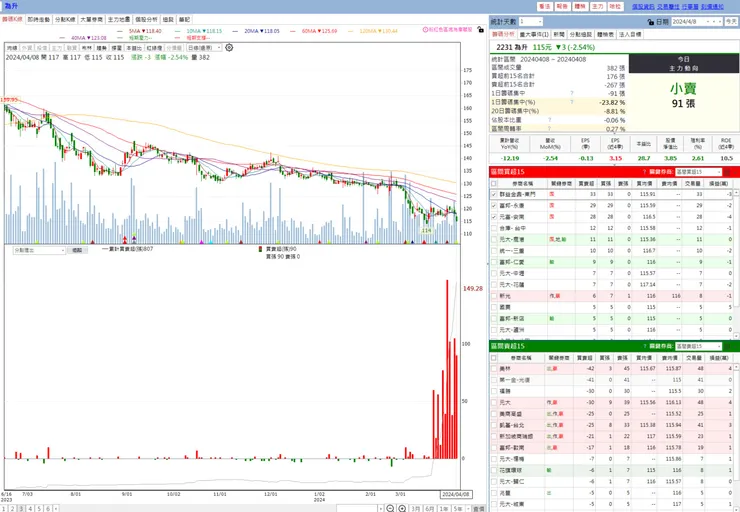Set chart range with 3月 button
Screen dimensions: 740x512
[x=415, y=509]
